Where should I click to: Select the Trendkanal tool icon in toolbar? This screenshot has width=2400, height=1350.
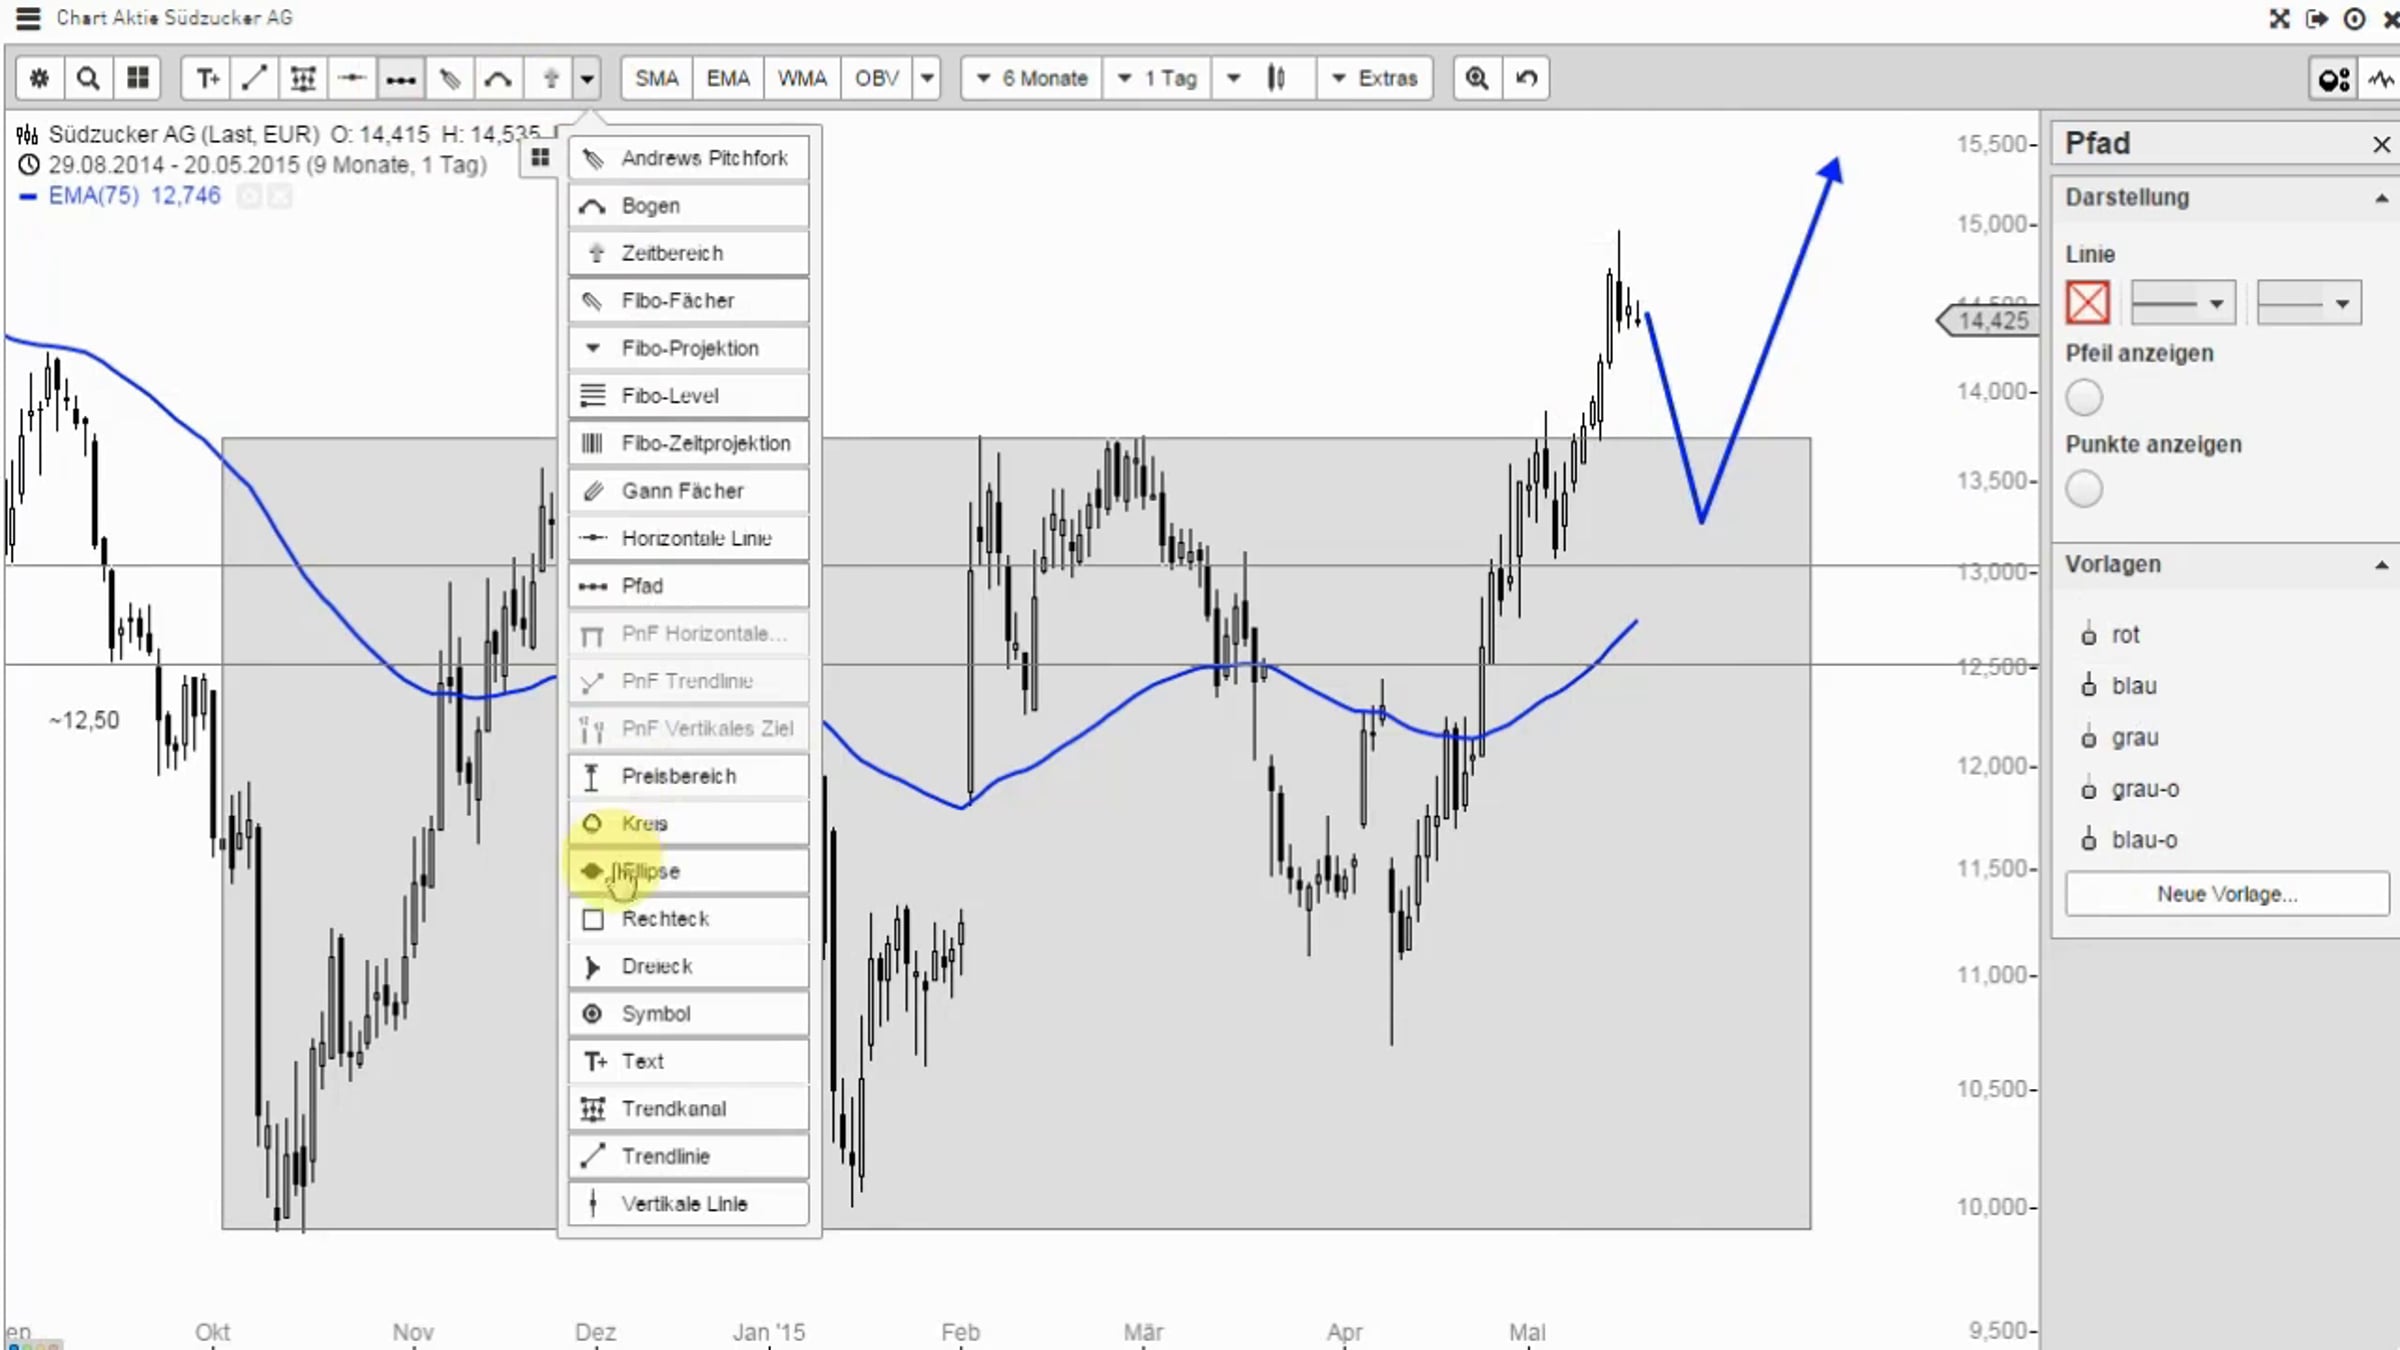coord(303,78)
